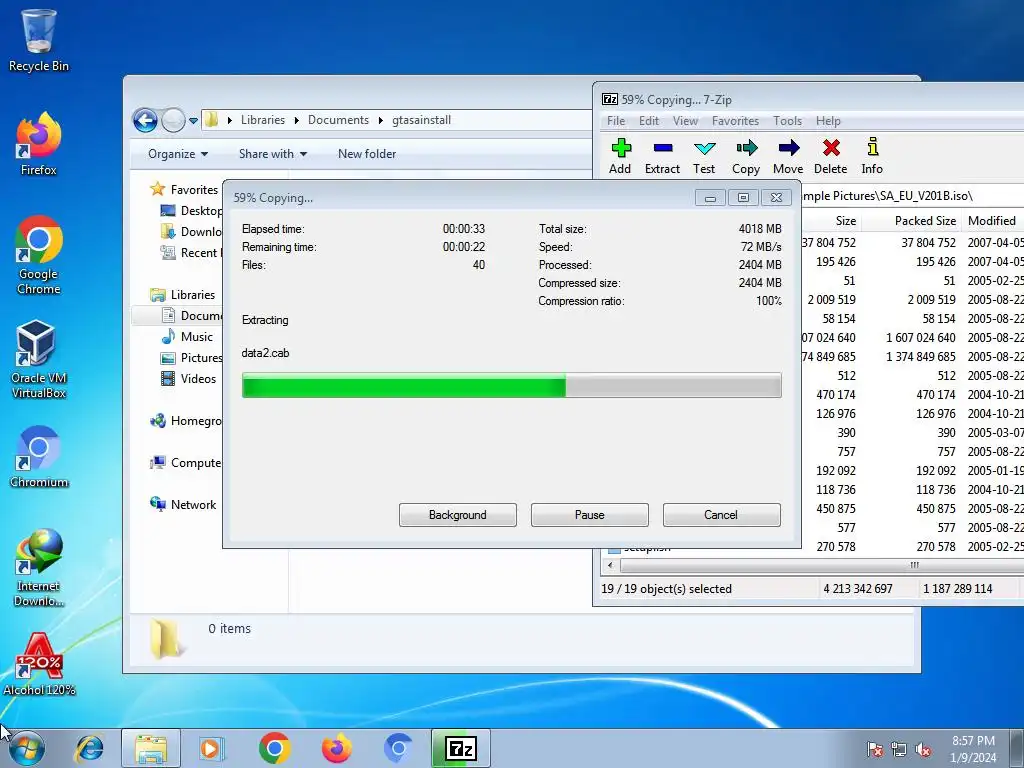Click New folder in Explorer toolbar
1024x768 pixels.
[x=367, y=154]
